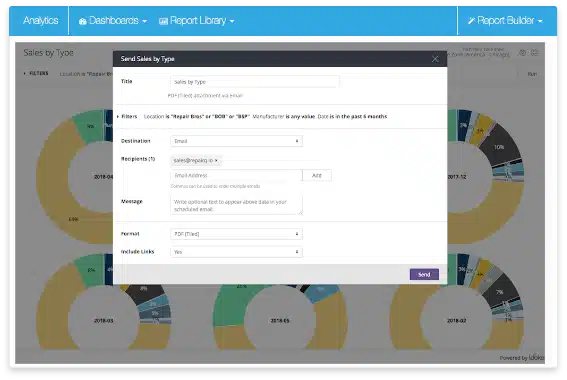
Task: Expand the Filters section in dialog
Action: (127, 116)
